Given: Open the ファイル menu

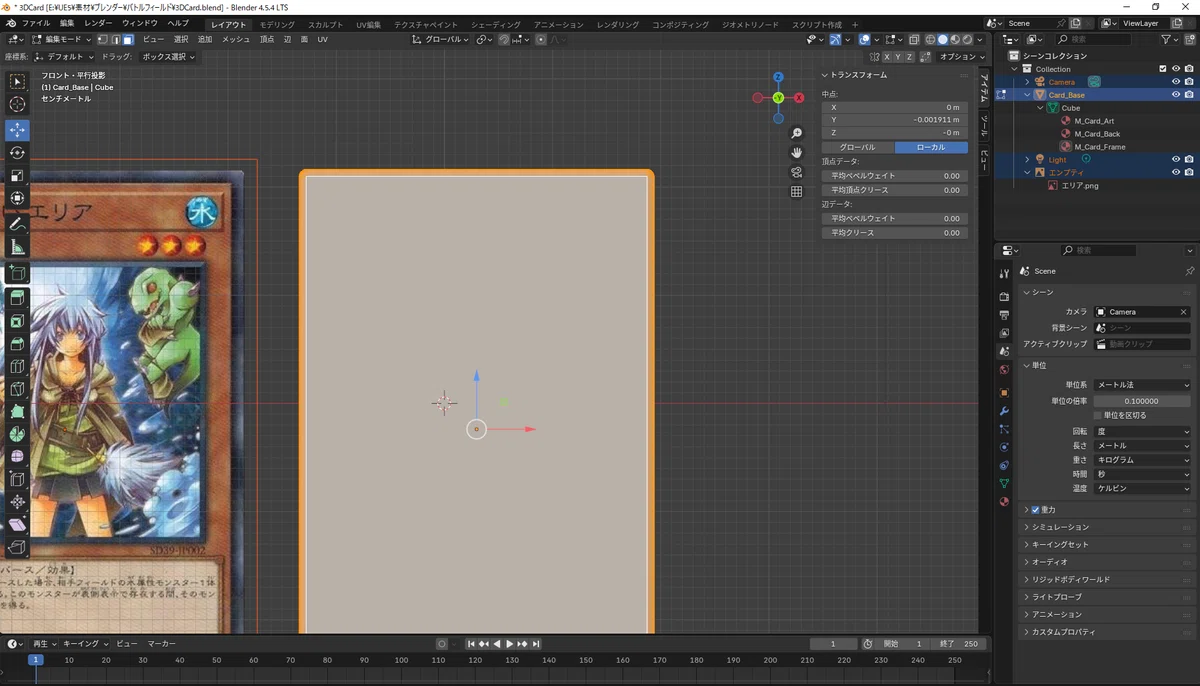Looking at the screenshot, I should [36, 23].
